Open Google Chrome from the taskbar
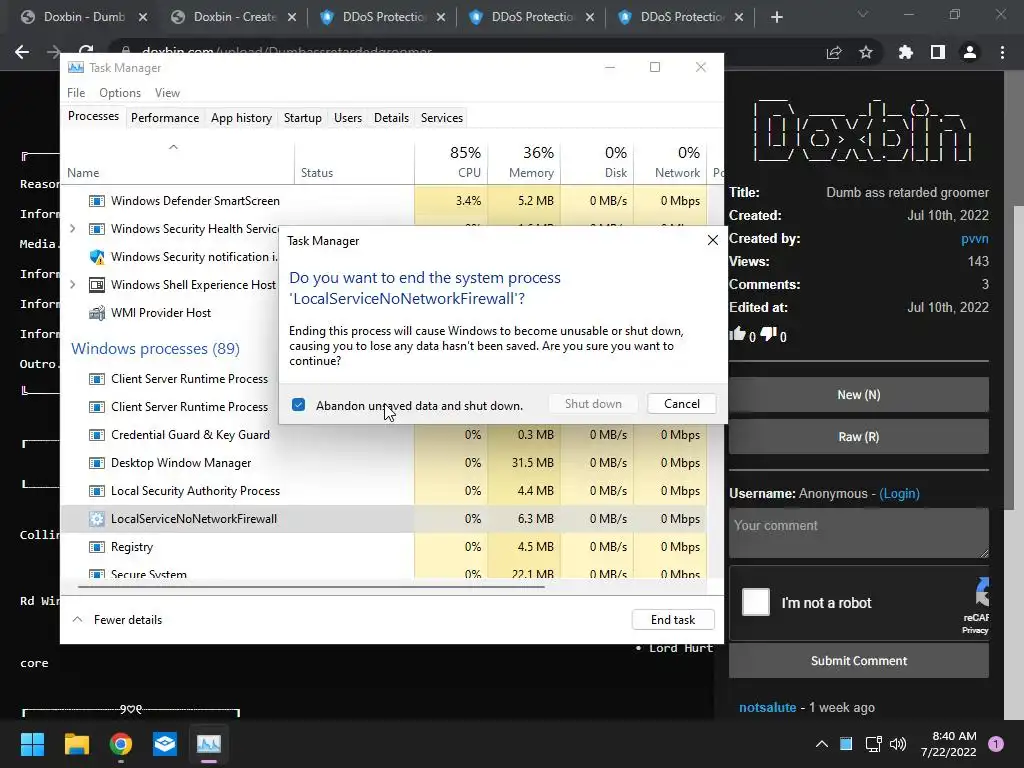1024x768 pixels. 121,744
